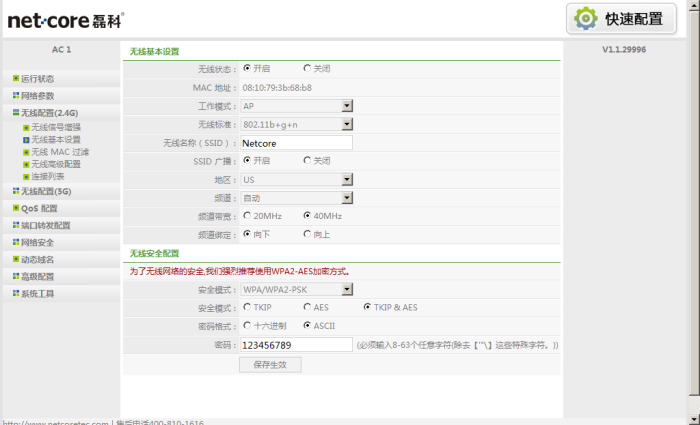Expand 网络安全 menu
700x425 pixels.
click(38, 242)
